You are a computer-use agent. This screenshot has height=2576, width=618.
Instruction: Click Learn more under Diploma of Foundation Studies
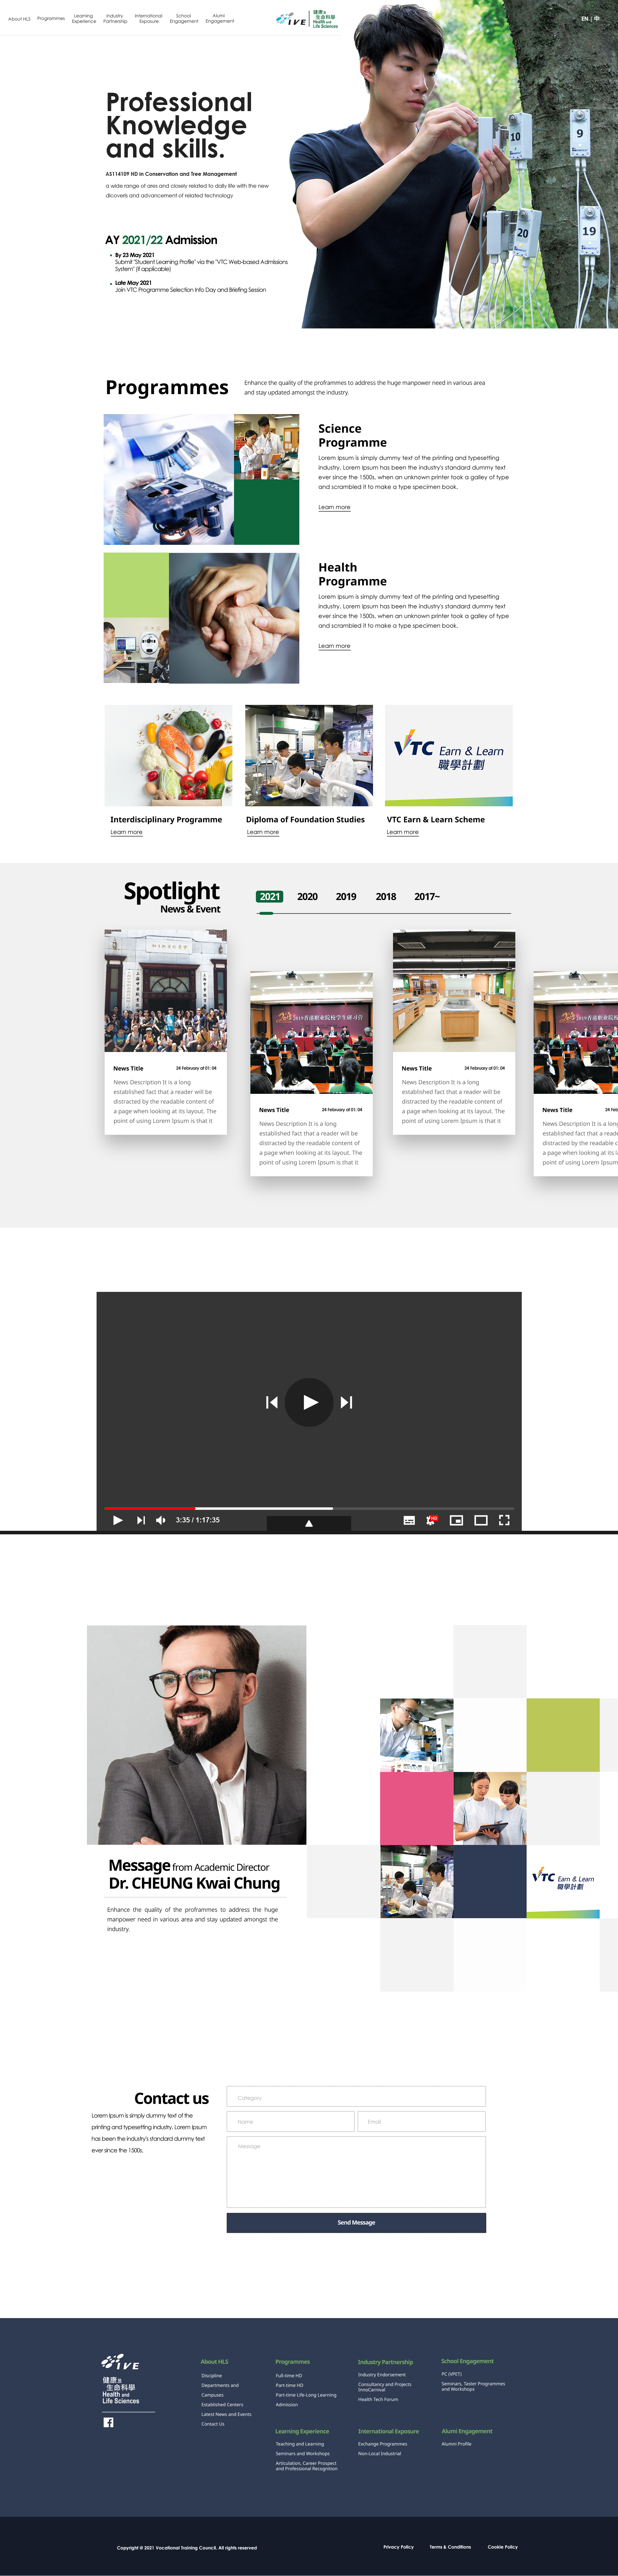coord(263,832)
